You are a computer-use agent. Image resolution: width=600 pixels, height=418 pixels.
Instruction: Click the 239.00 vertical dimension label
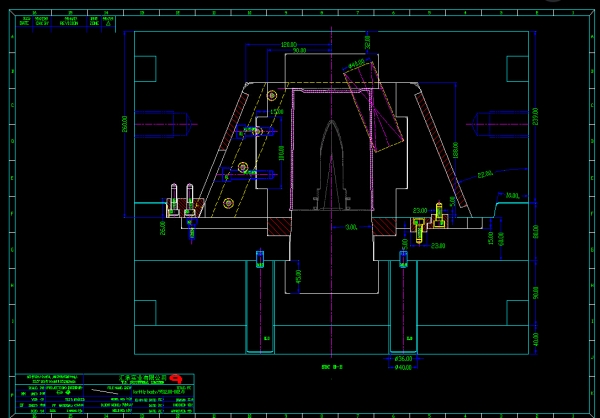[x=535, y=116]
